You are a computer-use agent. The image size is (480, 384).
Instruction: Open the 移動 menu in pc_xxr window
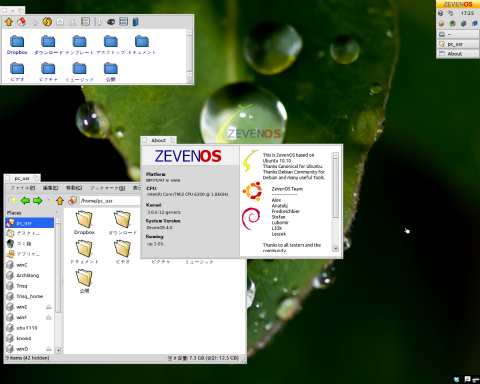[x=74, y=188]
